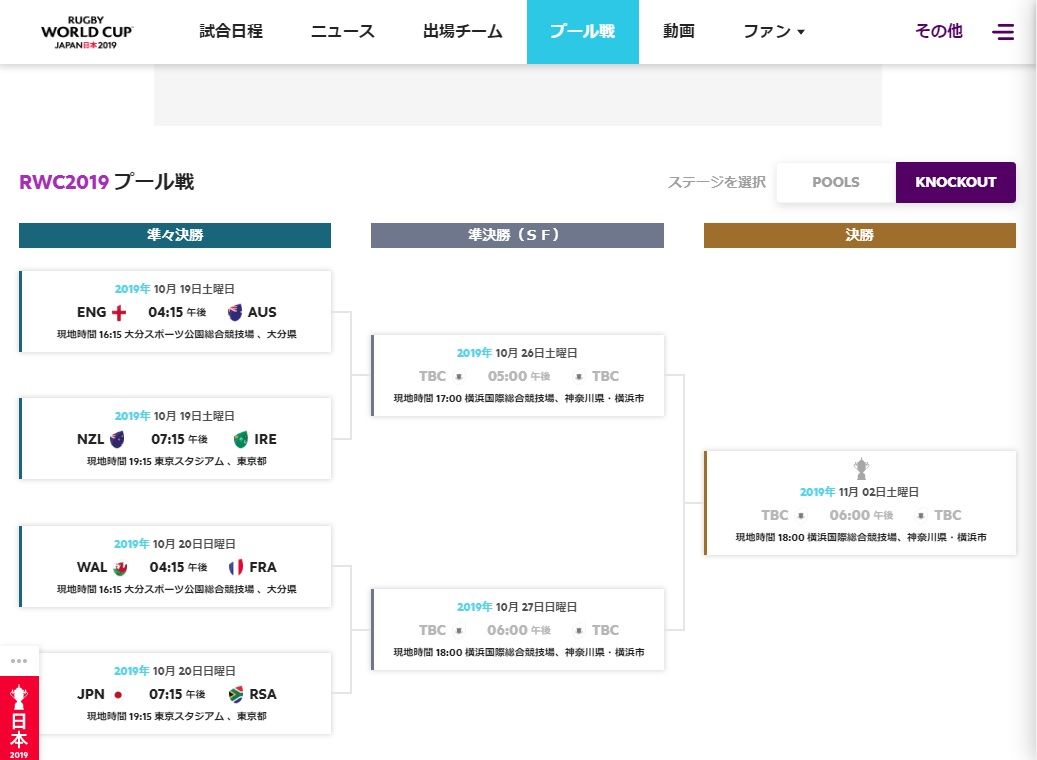Click the Ireland team emblem

click(x=240, y=439)
